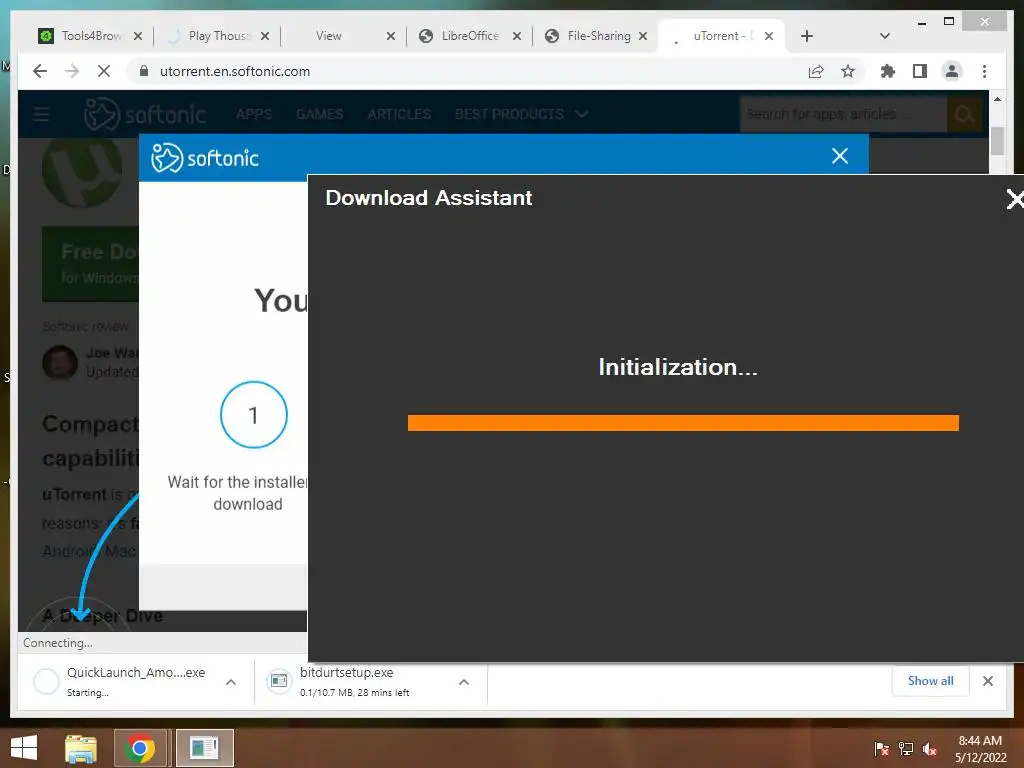Open the Extensions puzzle icon
Viewport: 1024px width, 768px height.
click(x=888, y=71)
